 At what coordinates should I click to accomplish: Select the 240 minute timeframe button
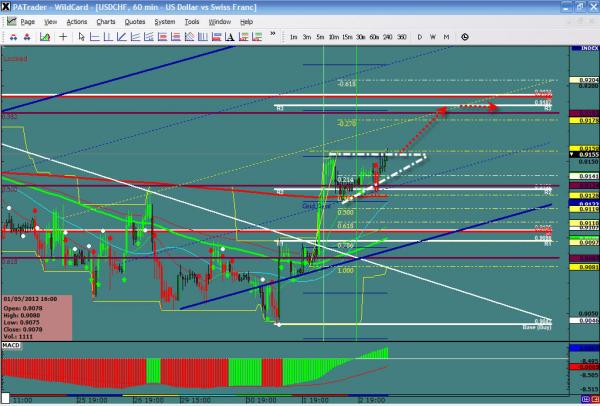coord(387,37)
